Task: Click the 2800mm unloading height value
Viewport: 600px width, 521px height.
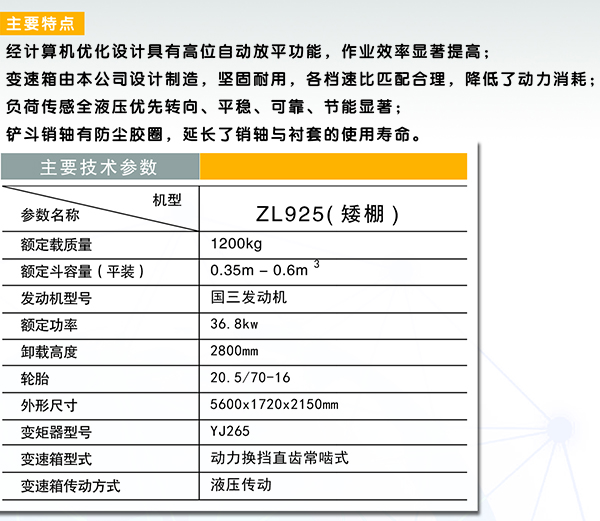Action: (x=235, y=351)
